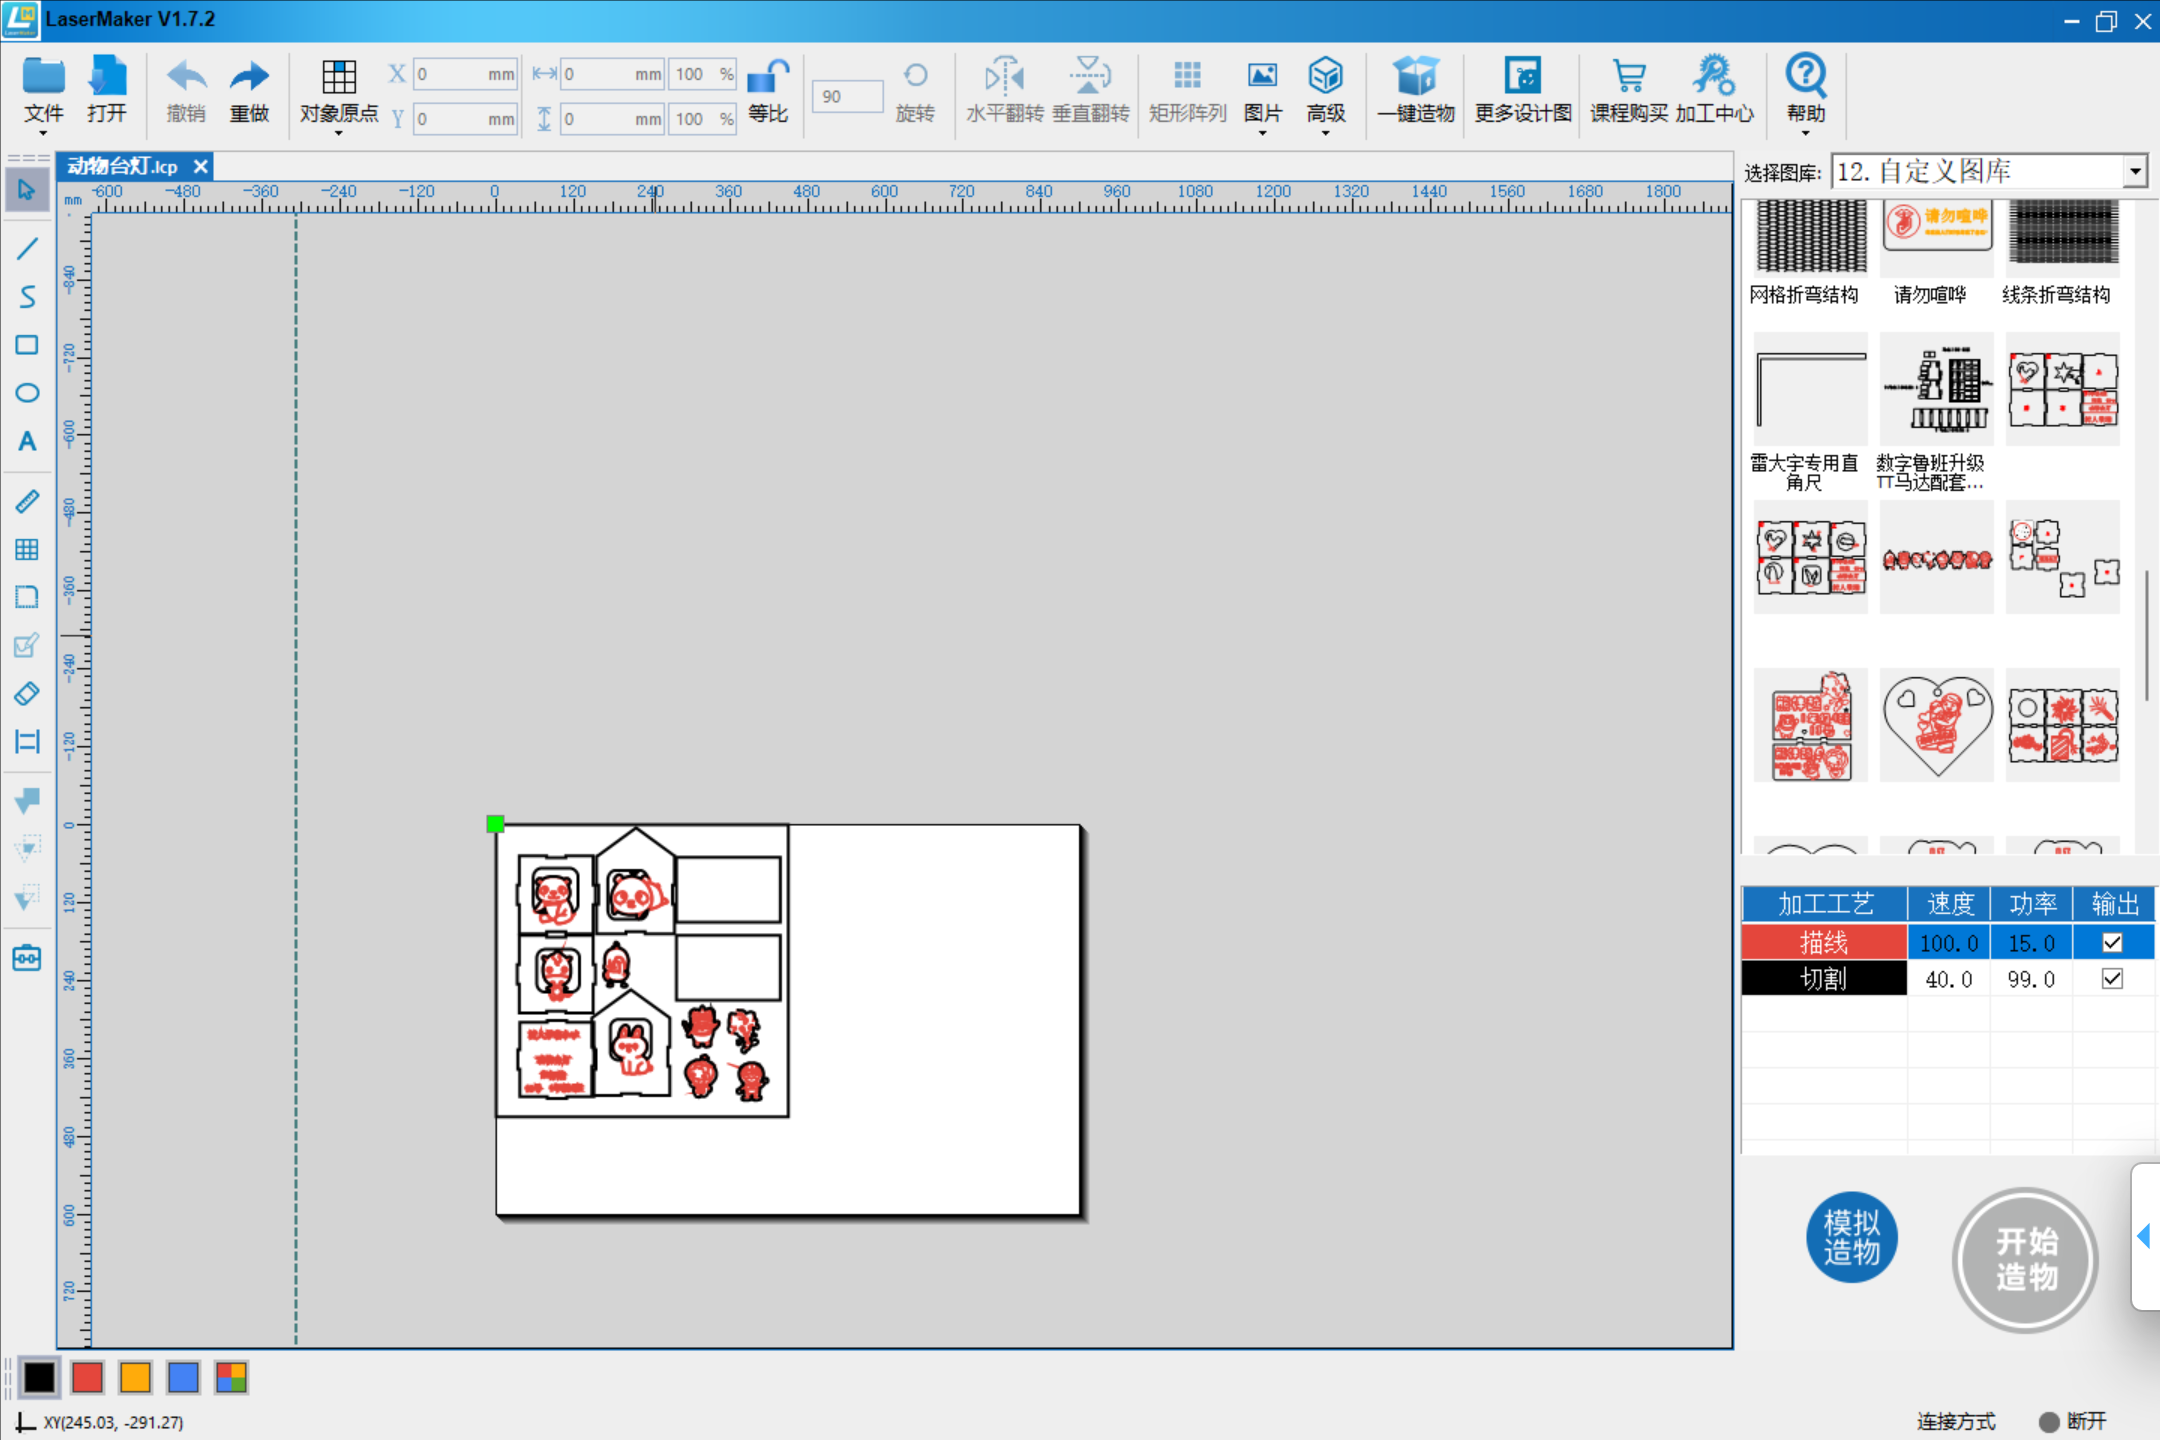Click the 模拟造物 simulate button
The image size is (2160, 1440).
click(1851, 1237)
